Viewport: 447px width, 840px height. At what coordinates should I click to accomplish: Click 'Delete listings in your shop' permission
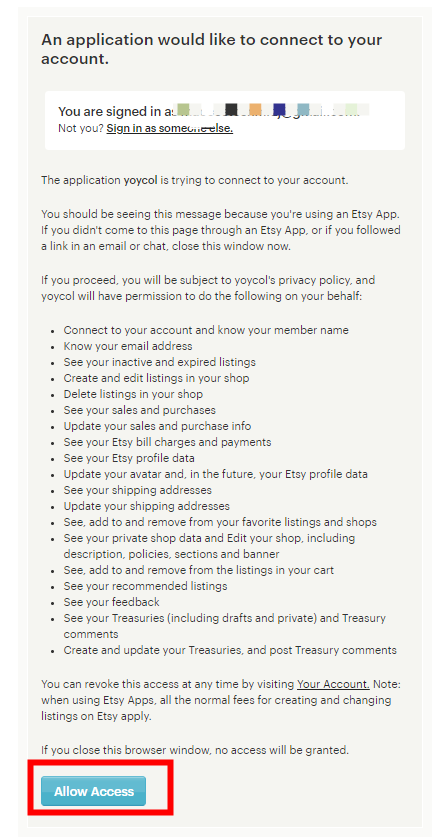[133, 394]
